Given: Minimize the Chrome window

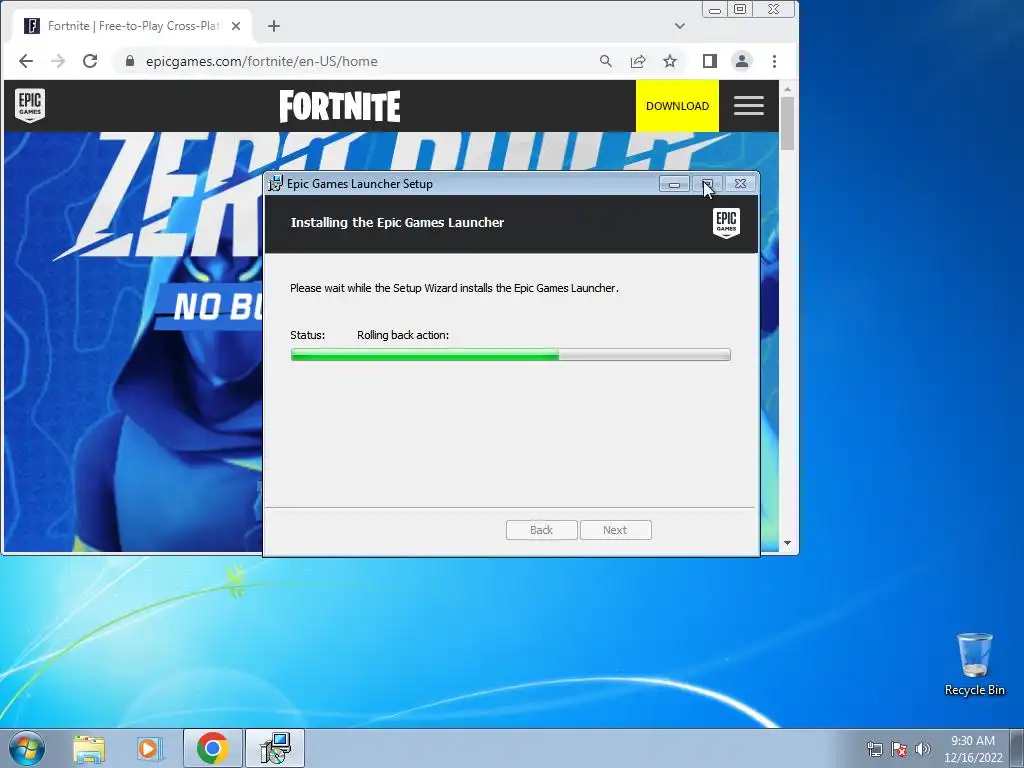Looking at the screenshot, I should [714, 10].
